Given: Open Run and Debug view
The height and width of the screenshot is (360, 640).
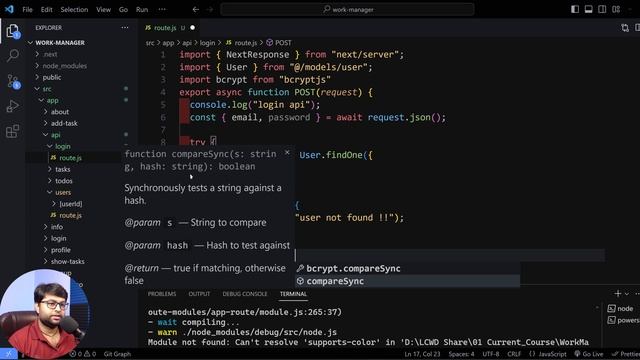Looking at the screenshot, I should coord(13,106).
